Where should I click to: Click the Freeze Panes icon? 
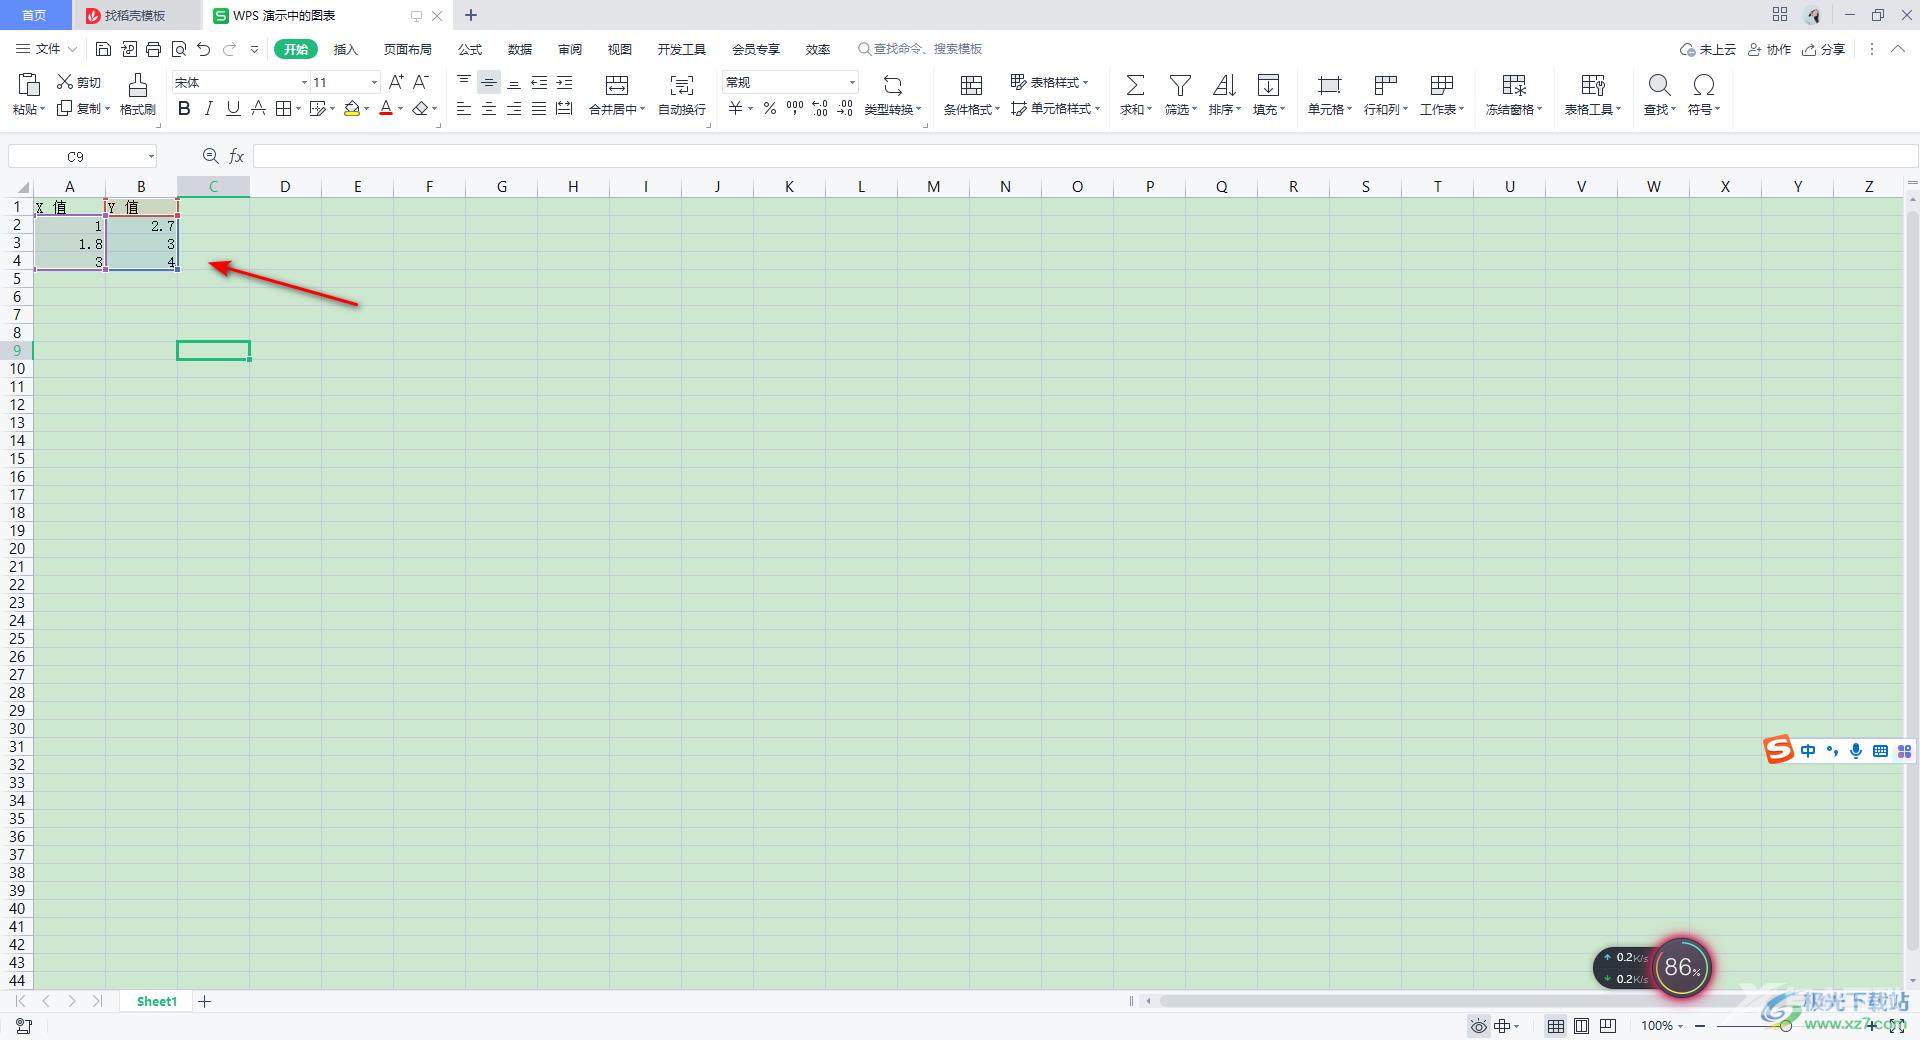(1514, 85)
